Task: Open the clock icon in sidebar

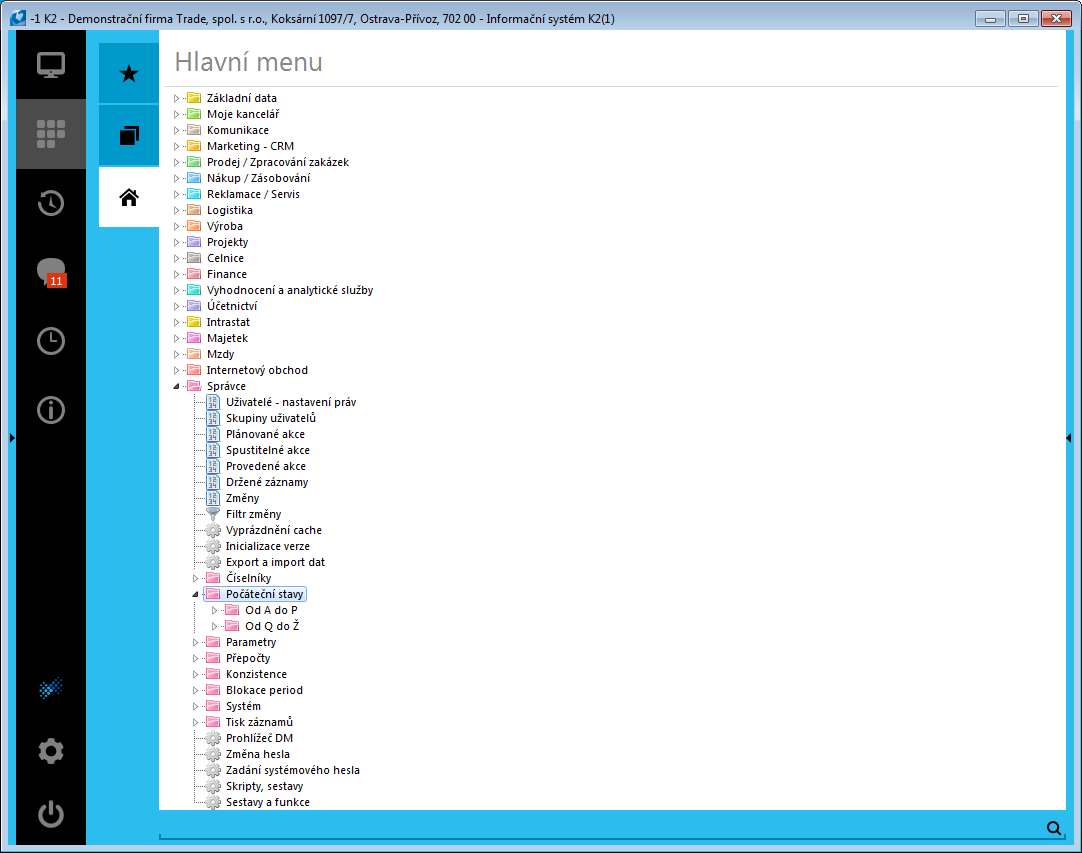Action: pos(51,341)
